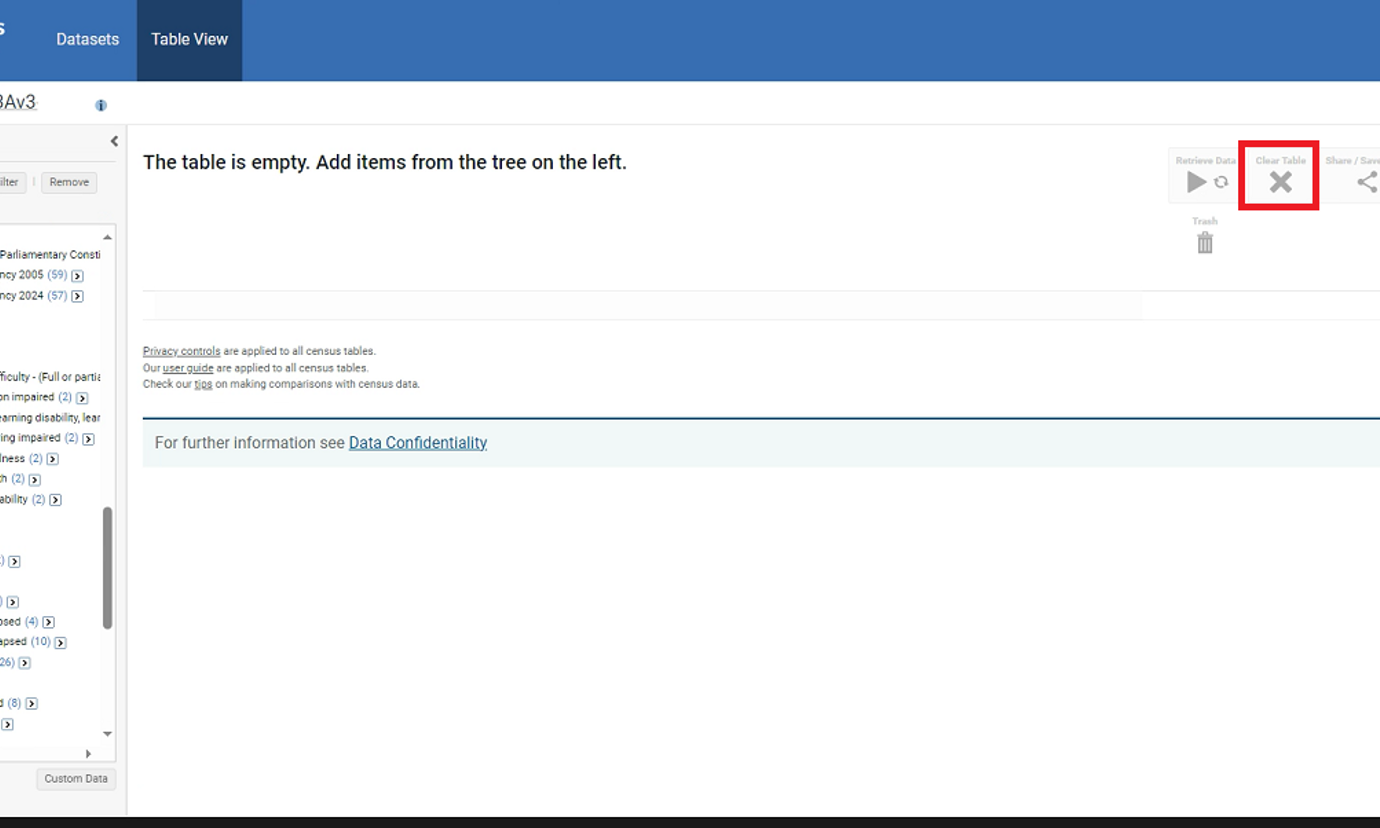Expand the Constituency 2005 (59) node
Screen dimensions: 1380x828
[77, 276]
